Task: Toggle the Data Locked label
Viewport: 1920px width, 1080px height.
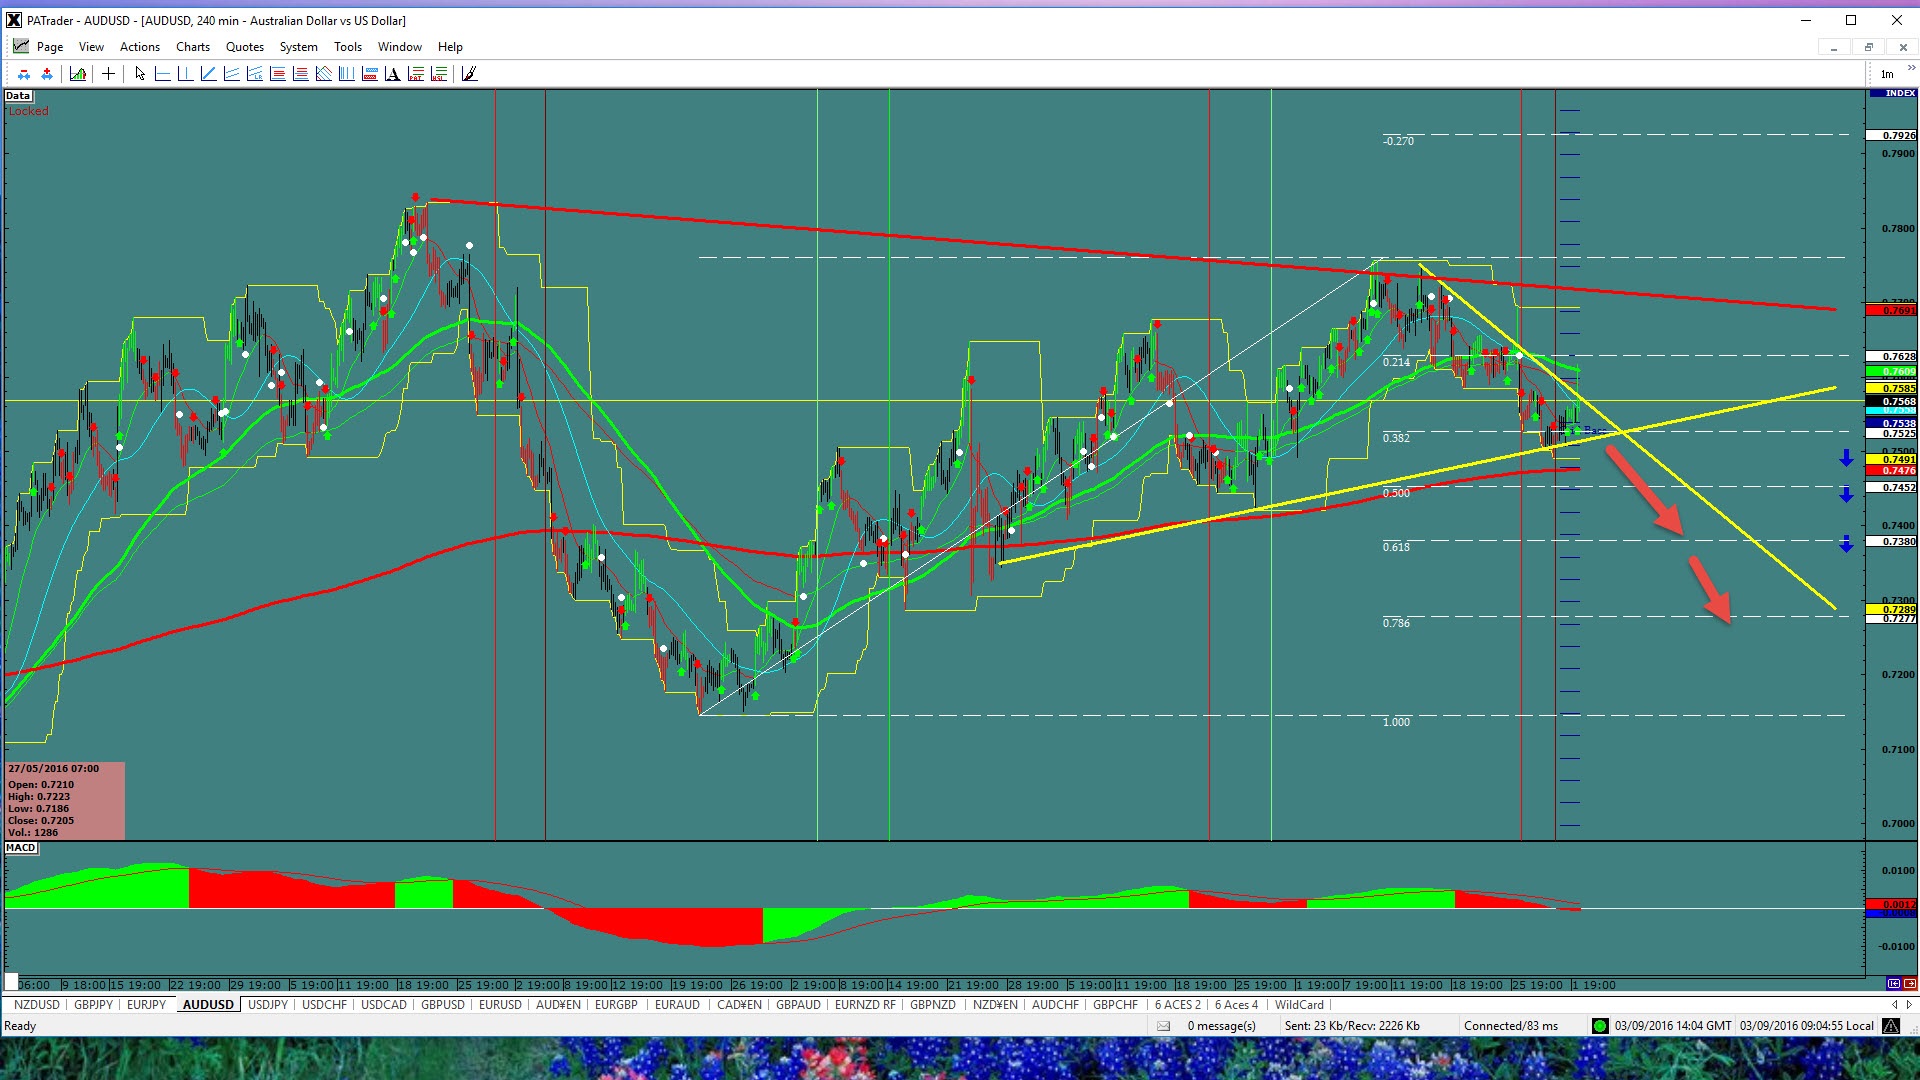Action: (19, 96)
